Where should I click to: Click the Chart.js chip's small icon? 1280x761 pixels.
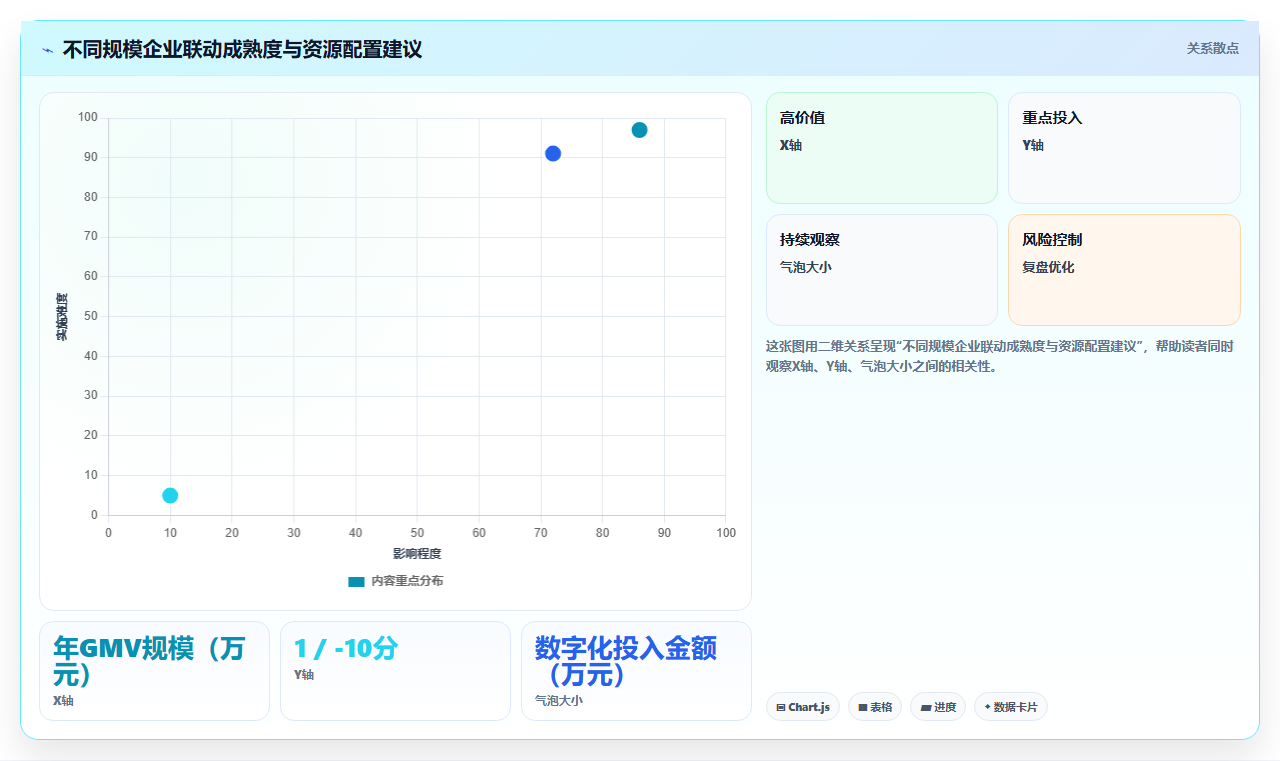(x=781, y=708)
